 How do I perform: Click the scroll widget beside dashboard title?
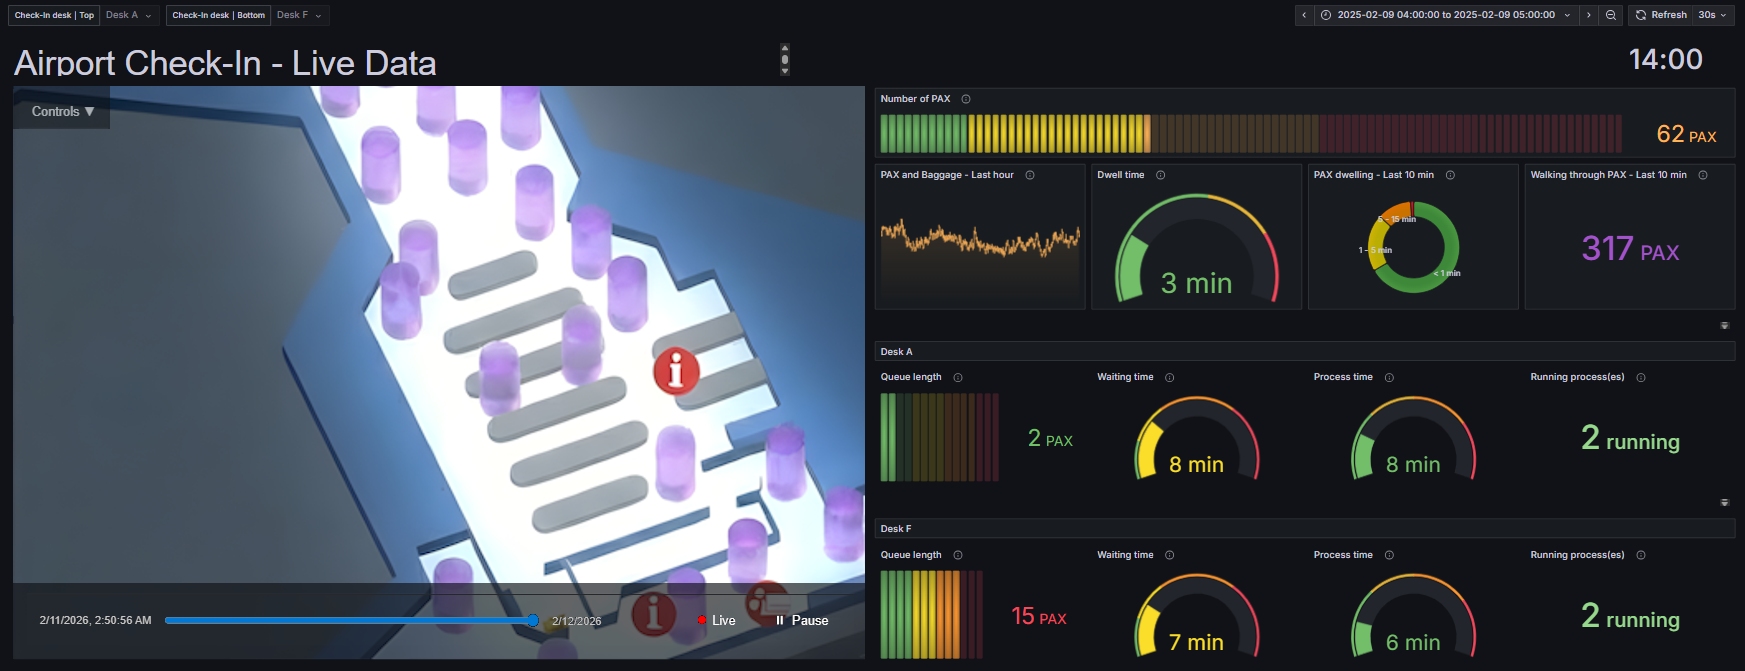tap(785, 59)
